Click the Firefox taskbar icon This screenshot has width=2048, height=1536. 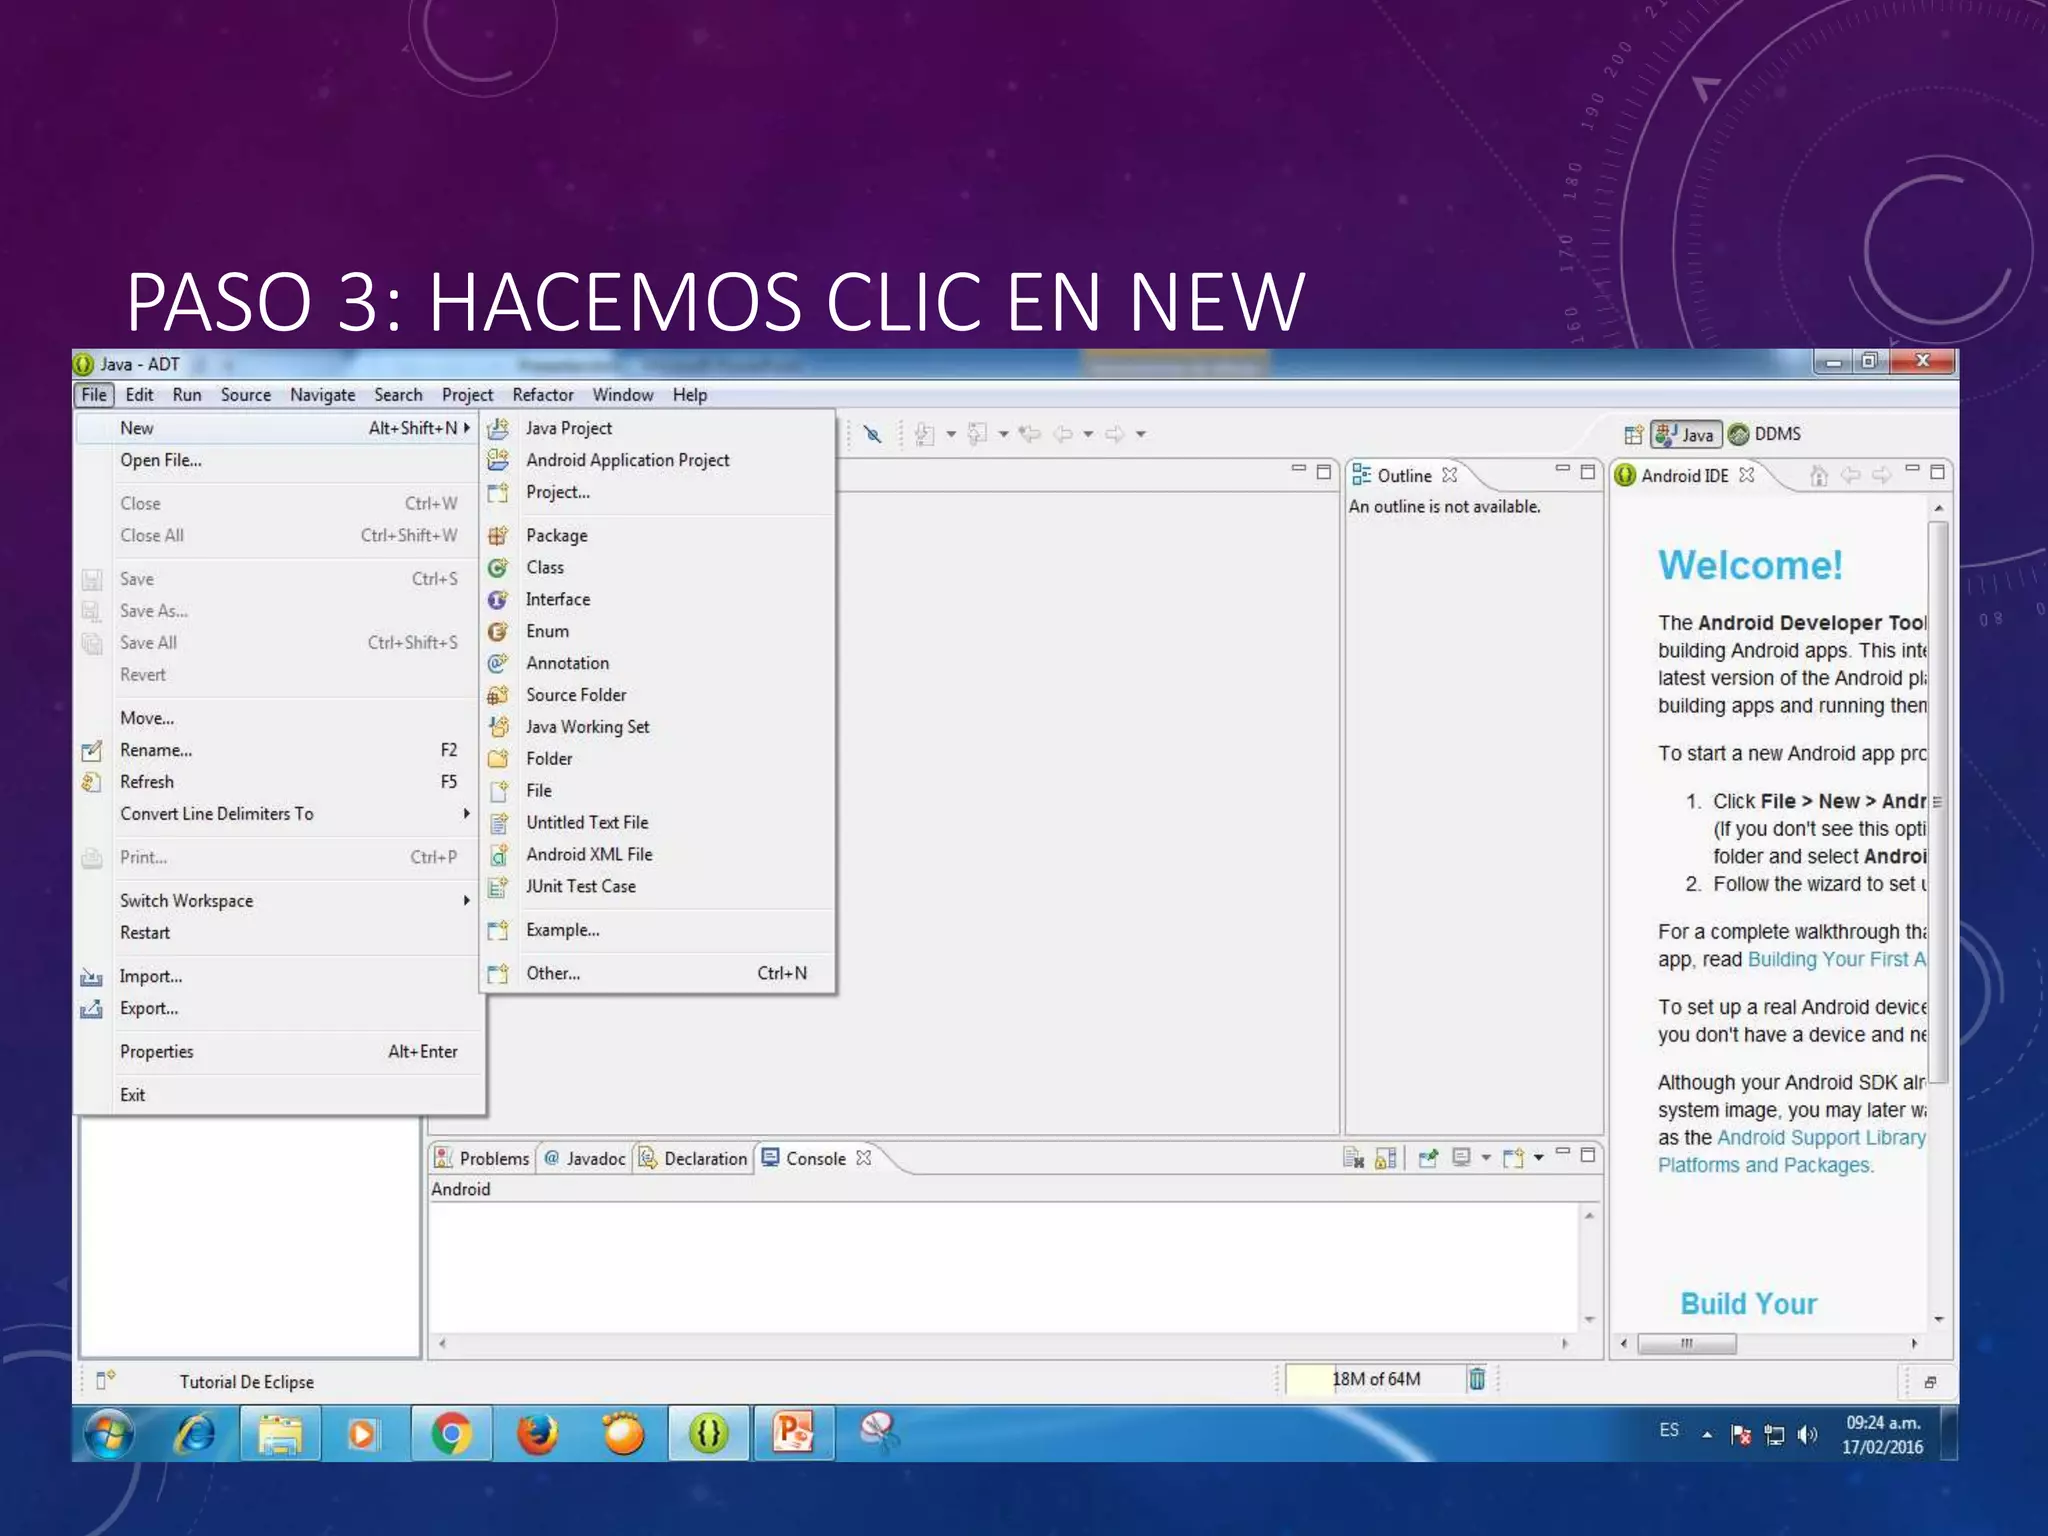coord(537,1434)
